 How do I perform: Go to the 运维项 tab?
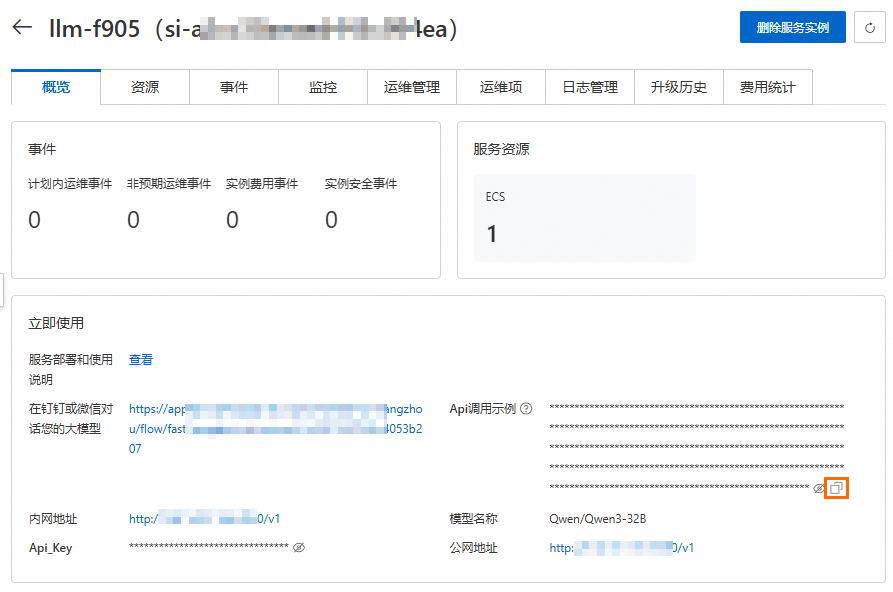pyautogui.click(x=501, y=87)
